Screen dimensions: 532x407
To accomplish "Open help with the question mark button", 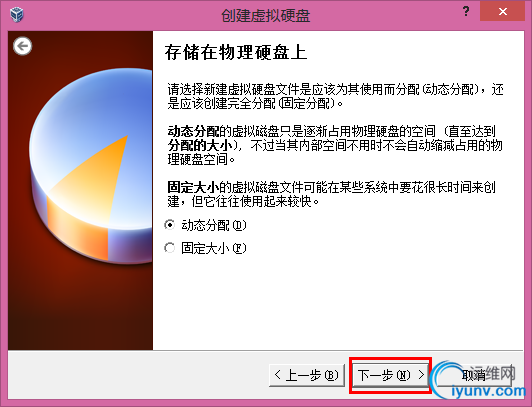I will (466, 12).
